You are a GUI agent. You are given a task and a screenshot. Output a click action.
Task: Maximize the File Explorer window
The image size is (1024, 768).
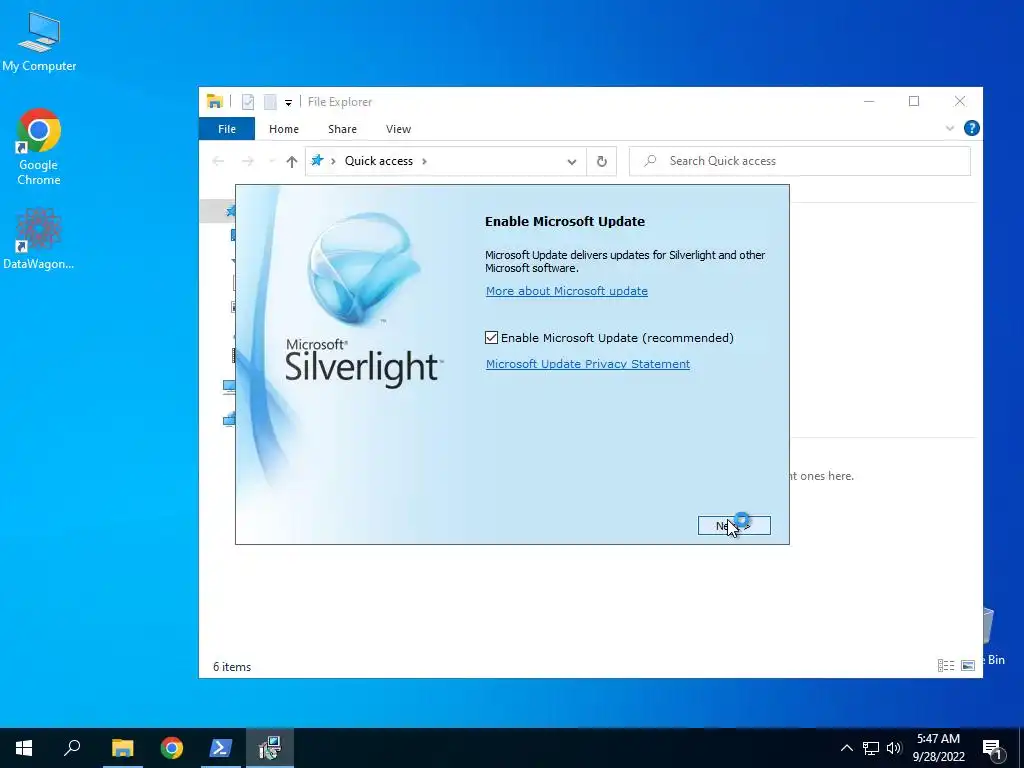click(914, 101)
